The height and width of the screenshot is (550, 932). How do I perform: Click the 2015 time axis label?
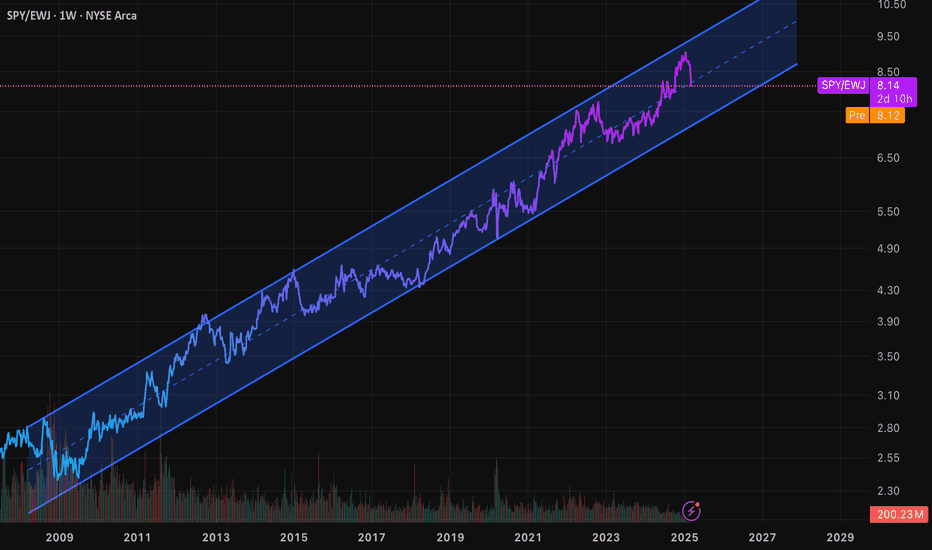point(294,538)
